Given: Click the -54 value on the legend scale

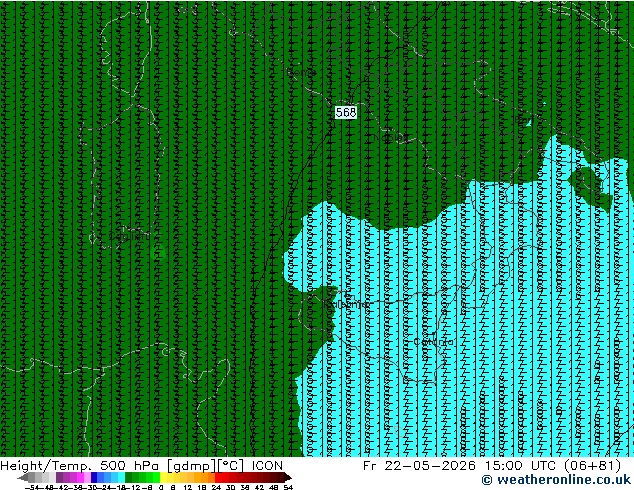Looking at the screenshot, I should (31, 487).
